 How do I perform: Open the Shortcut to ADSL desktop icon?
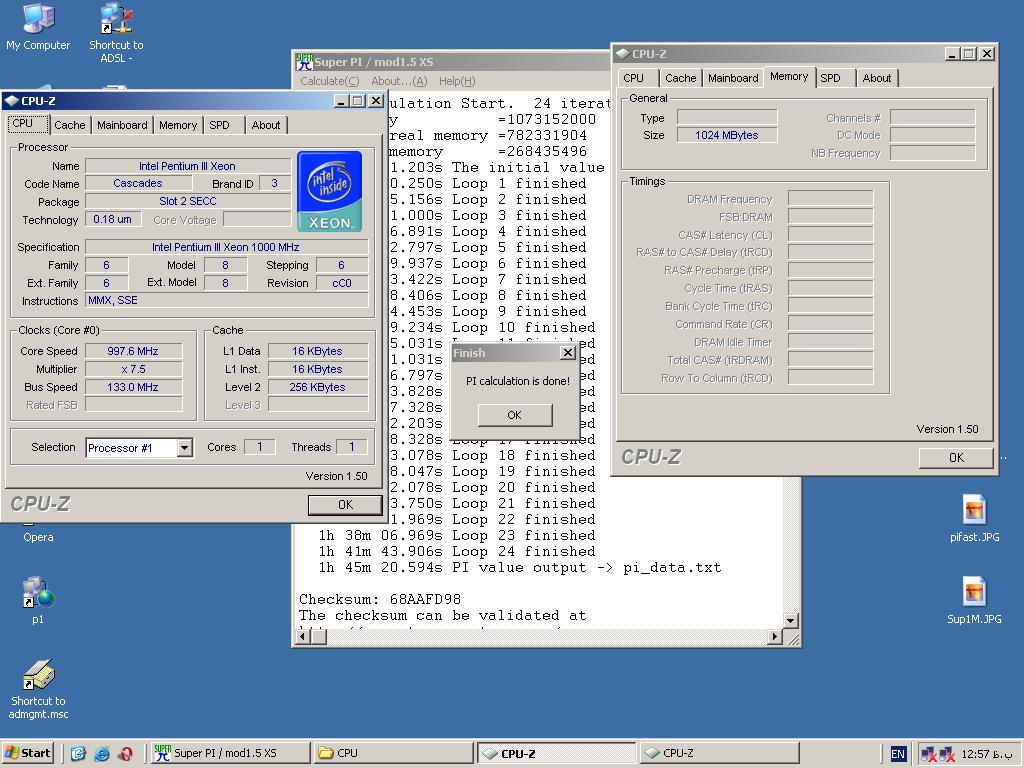(116, 33)
